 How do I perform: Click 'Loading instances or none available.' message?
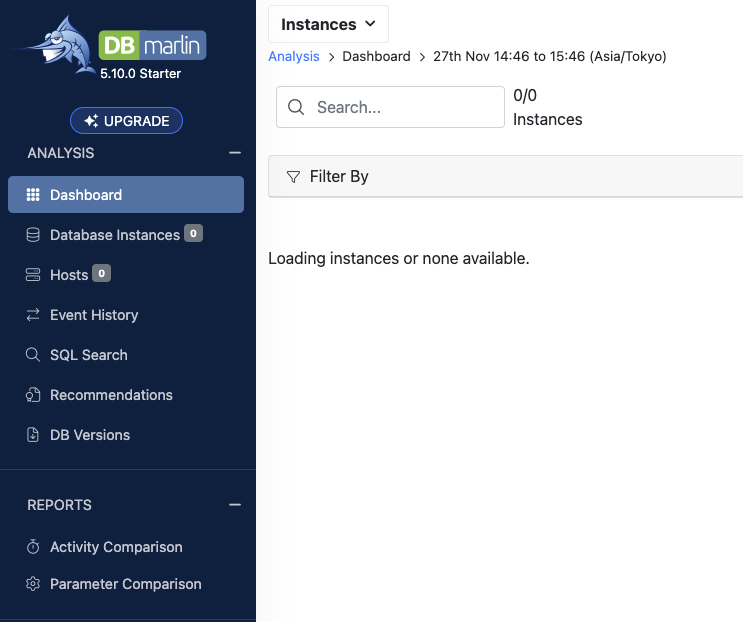[x=399, y=259]
